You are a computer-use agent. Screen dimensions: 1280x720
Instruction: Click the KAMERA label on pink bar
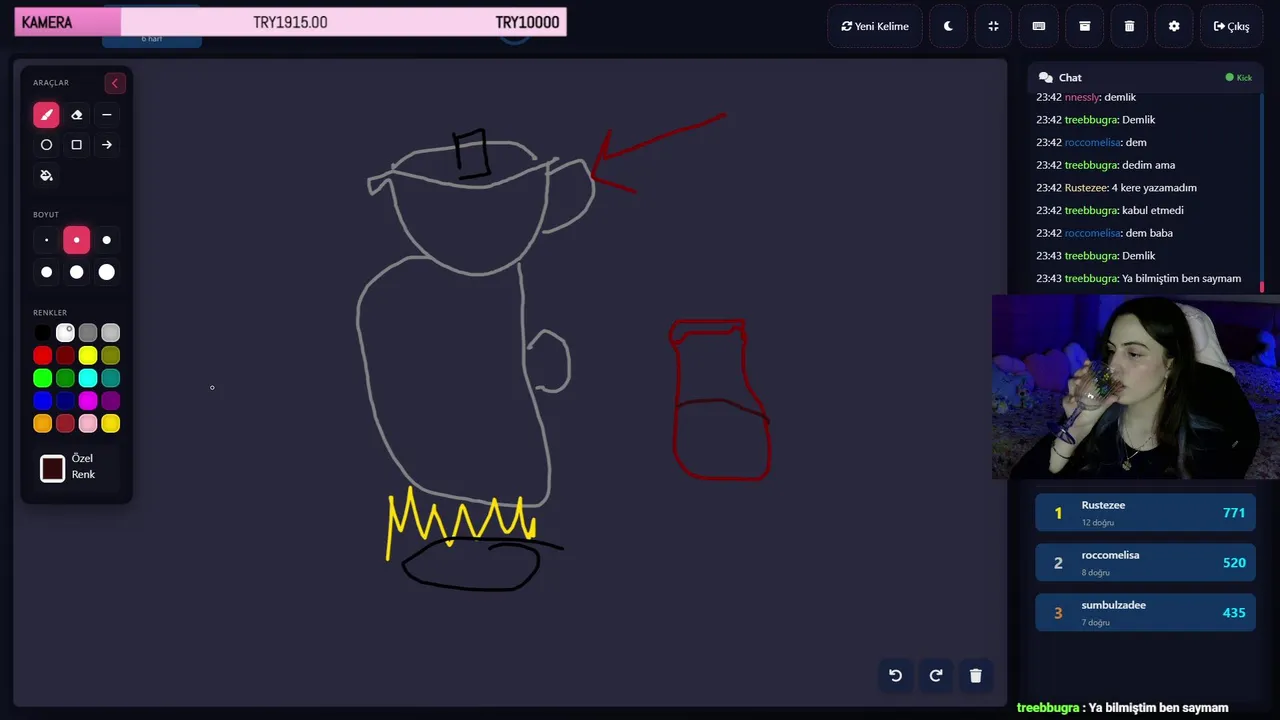[x=47, y=22]
